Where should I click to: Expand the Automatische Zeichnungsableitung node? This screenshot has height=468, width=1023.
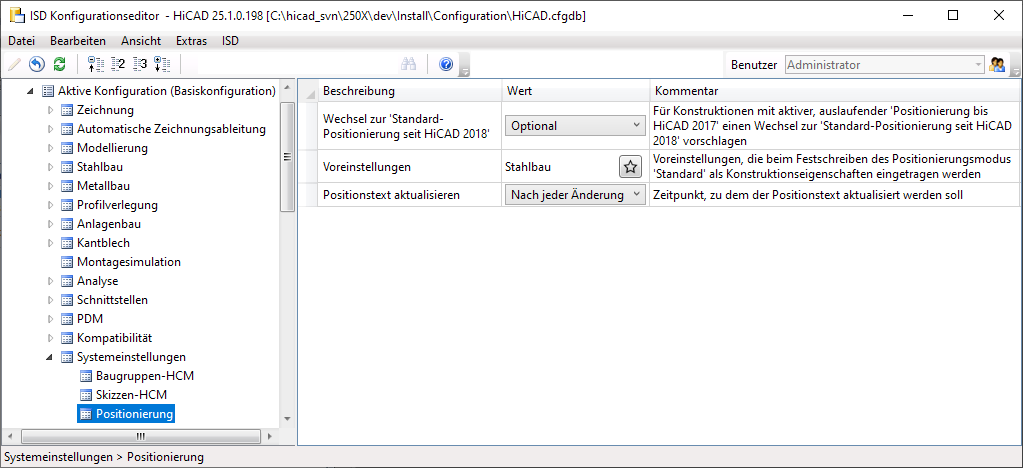51,129
